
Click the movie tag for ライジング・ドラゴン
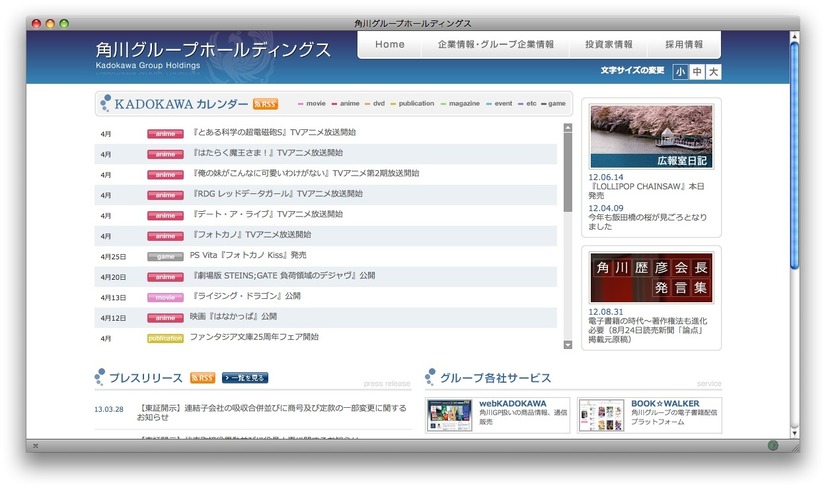click(x=165, y=298)
